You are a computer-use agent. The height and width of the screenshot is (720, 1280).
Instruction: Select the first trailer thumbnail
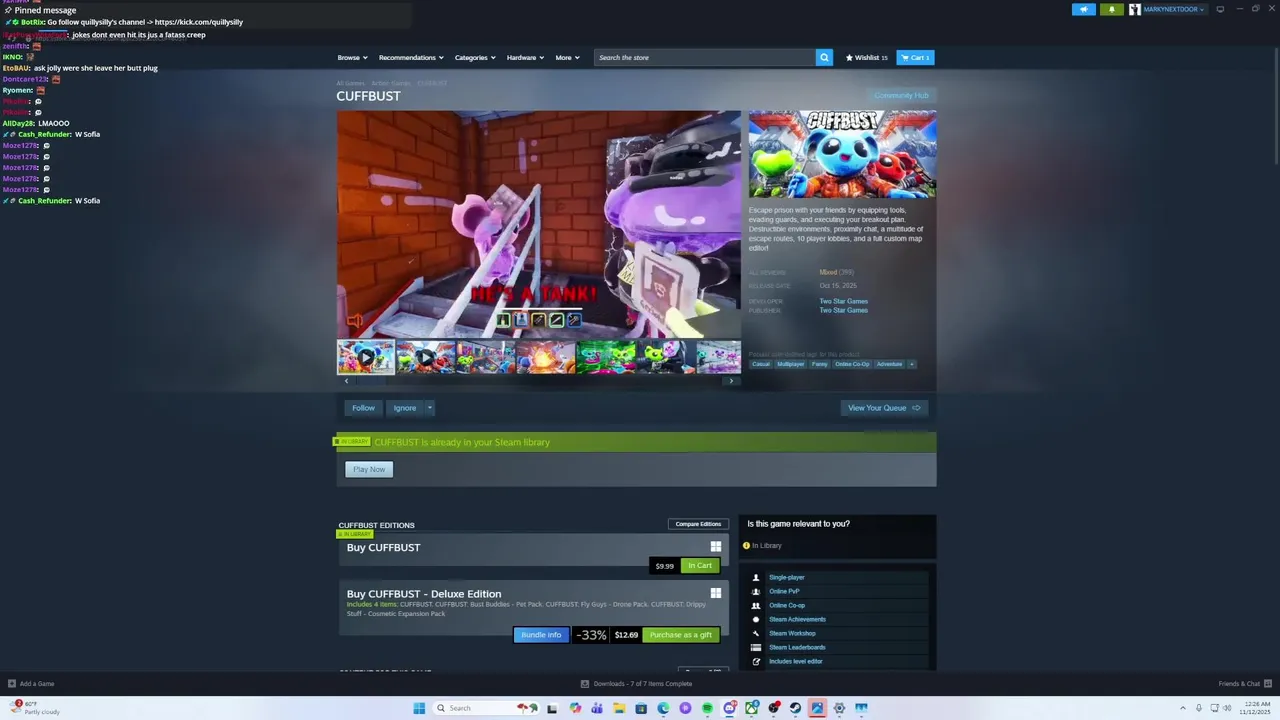(x=366, y=357)
